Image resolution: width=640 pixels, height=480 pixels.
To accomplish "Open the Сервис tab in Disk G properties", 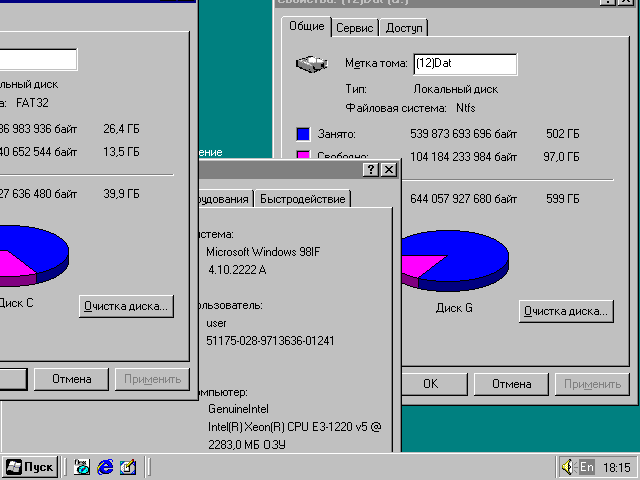I will 354,28.
